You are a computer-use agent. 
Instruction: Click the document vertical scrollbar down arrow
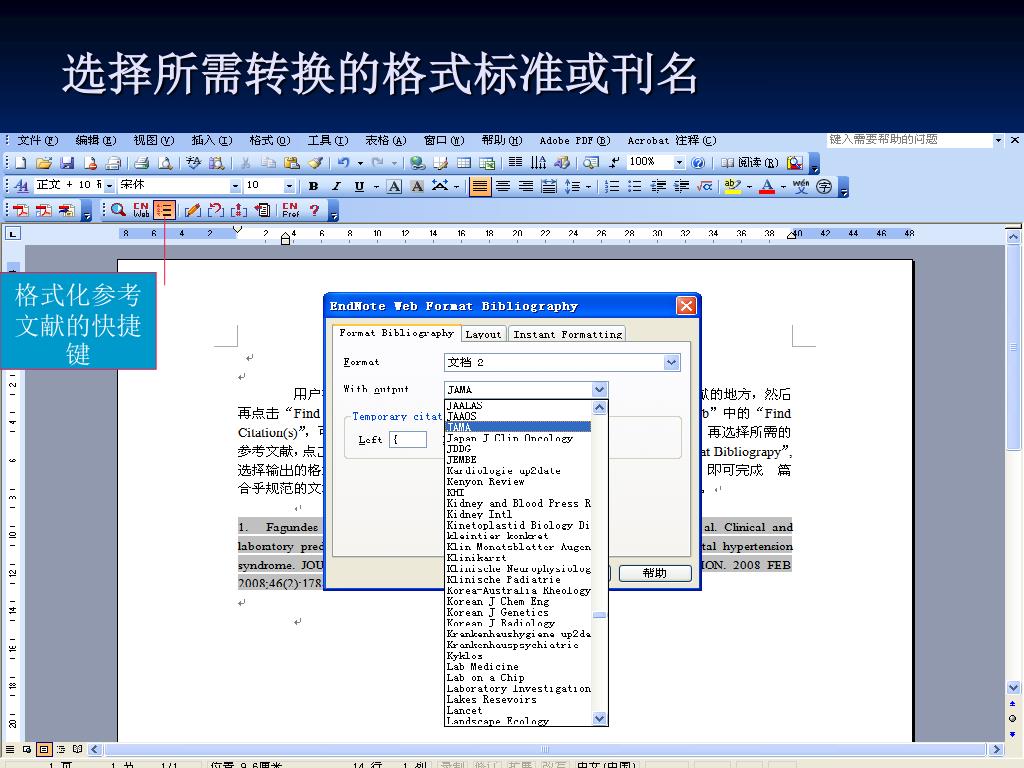click(1013, 687)
